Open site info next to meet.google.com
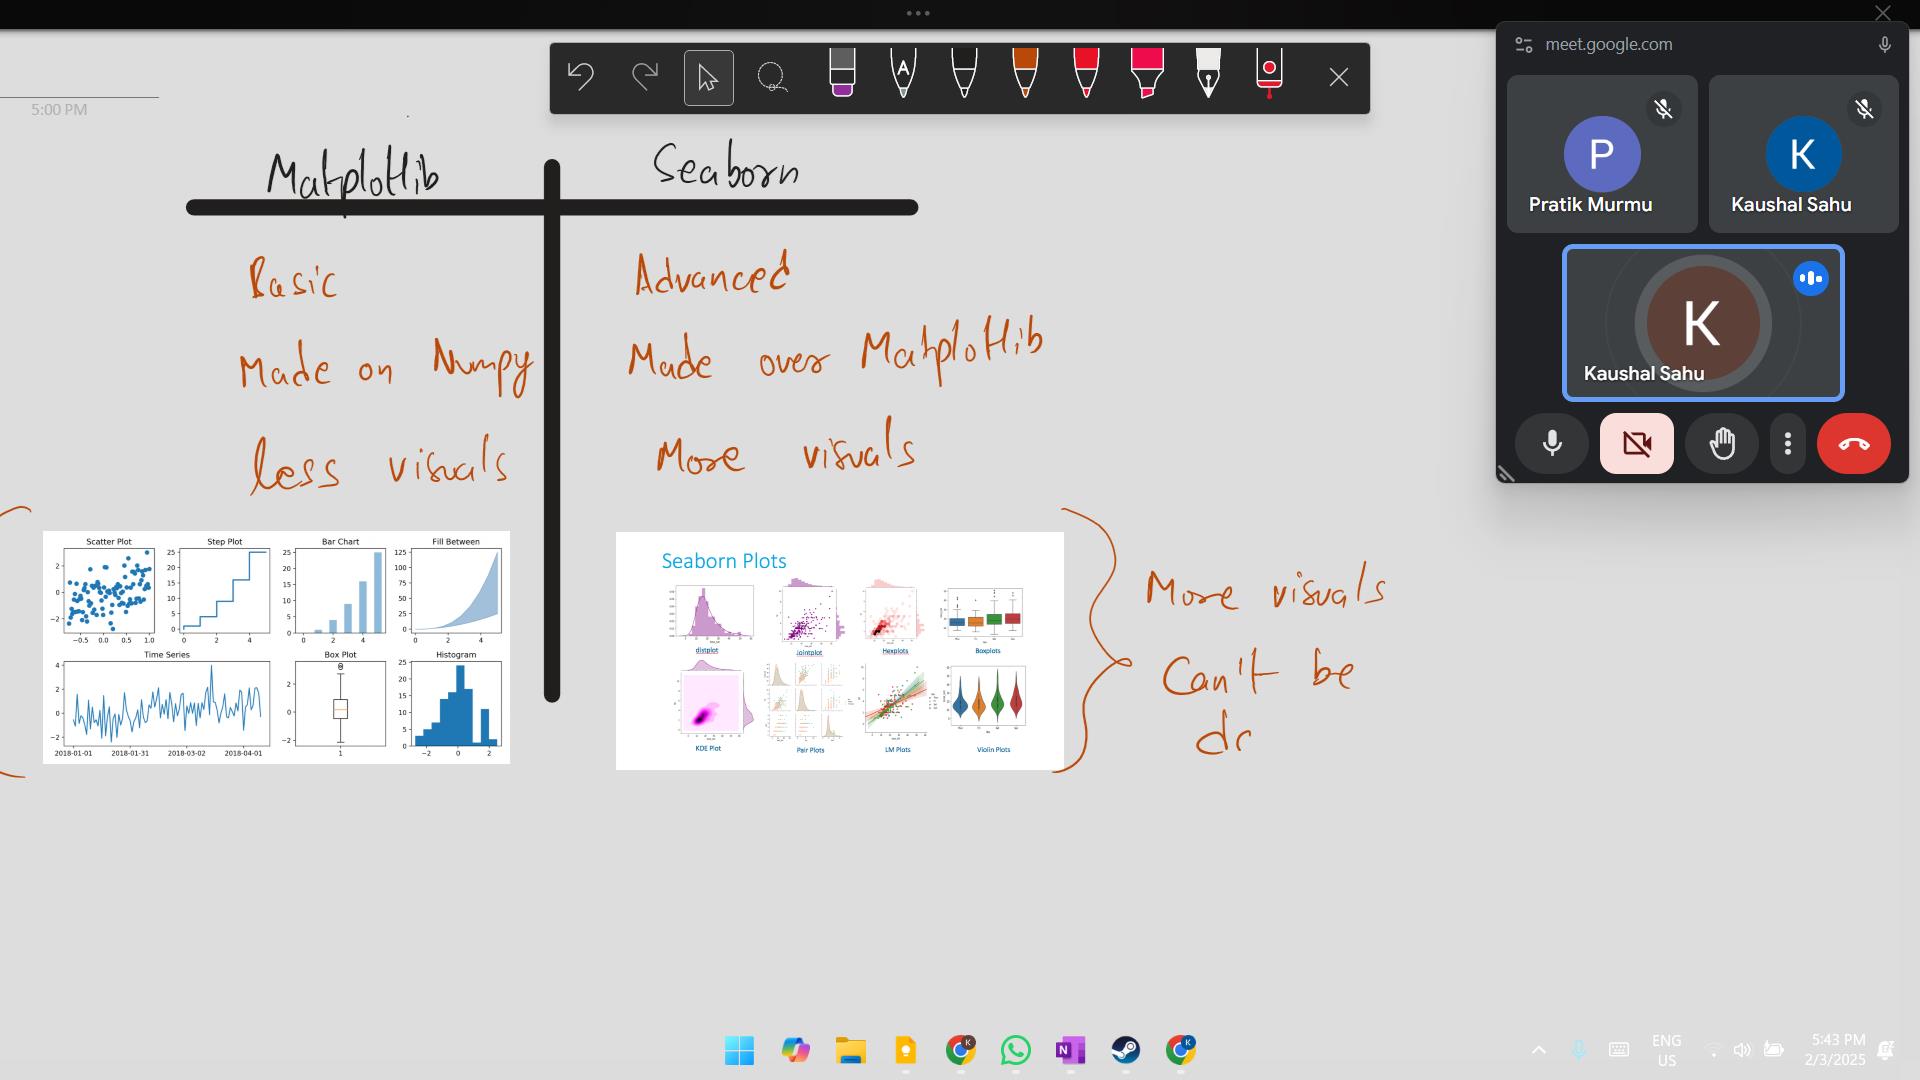This screenshot has width=1920, height=1080. [1524, 45]
